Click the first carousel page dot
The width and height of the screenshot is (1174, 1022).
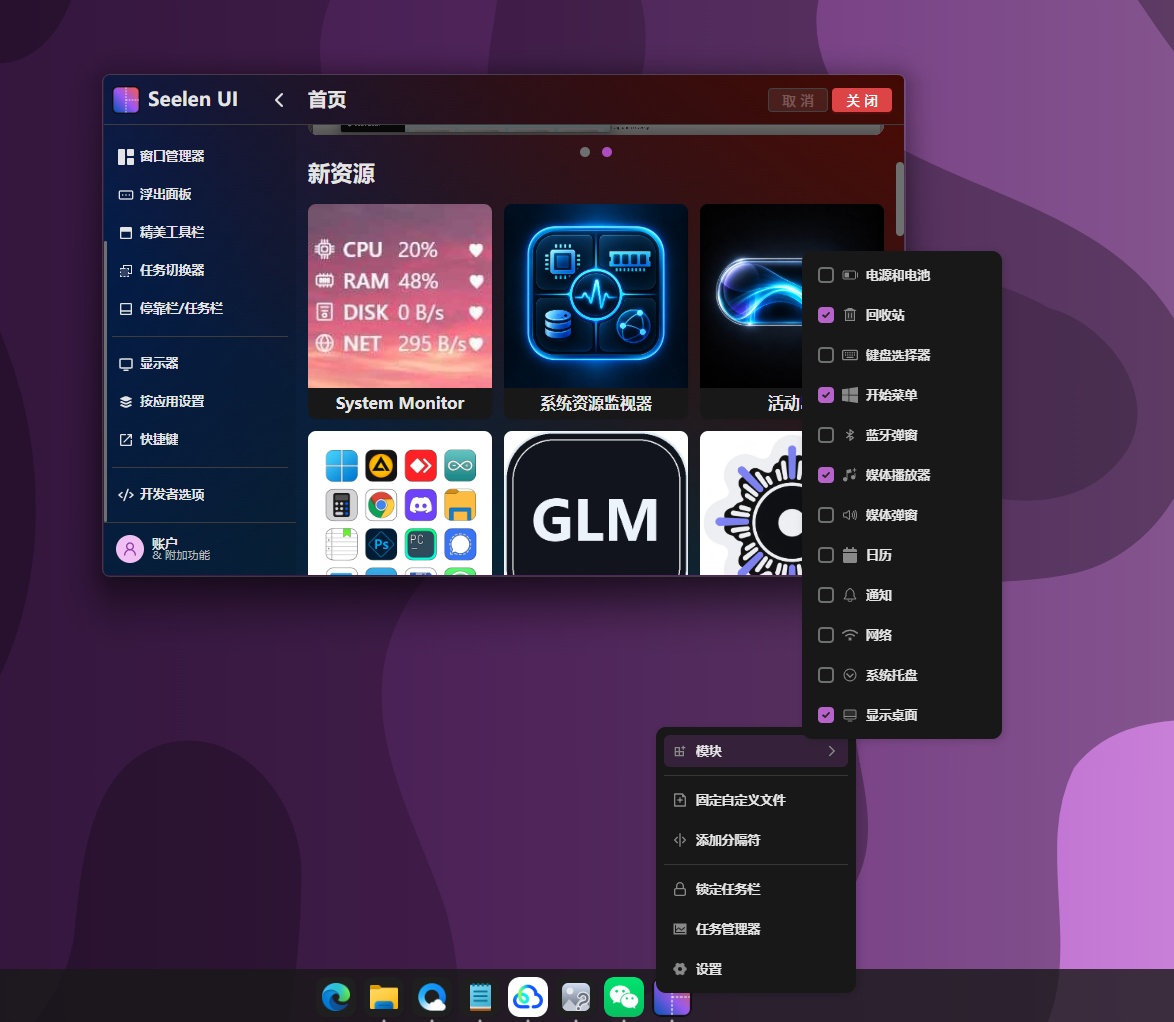coord(585,152)
